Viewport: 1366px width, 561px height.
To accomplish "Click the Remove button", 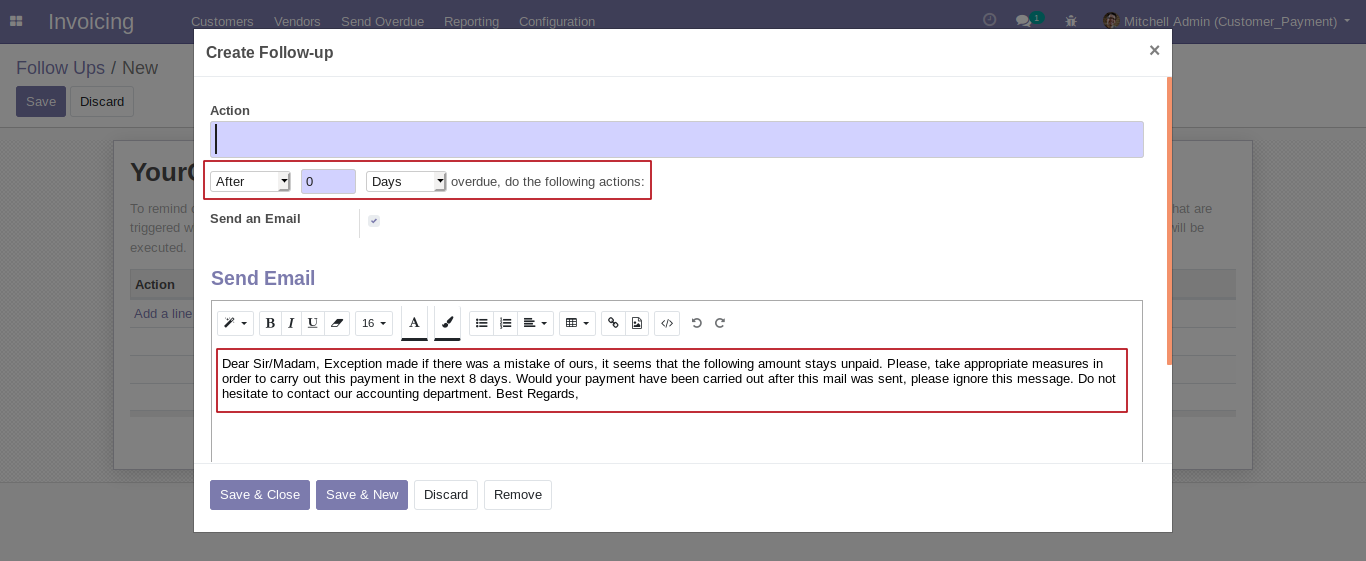I will click(518, 495).
